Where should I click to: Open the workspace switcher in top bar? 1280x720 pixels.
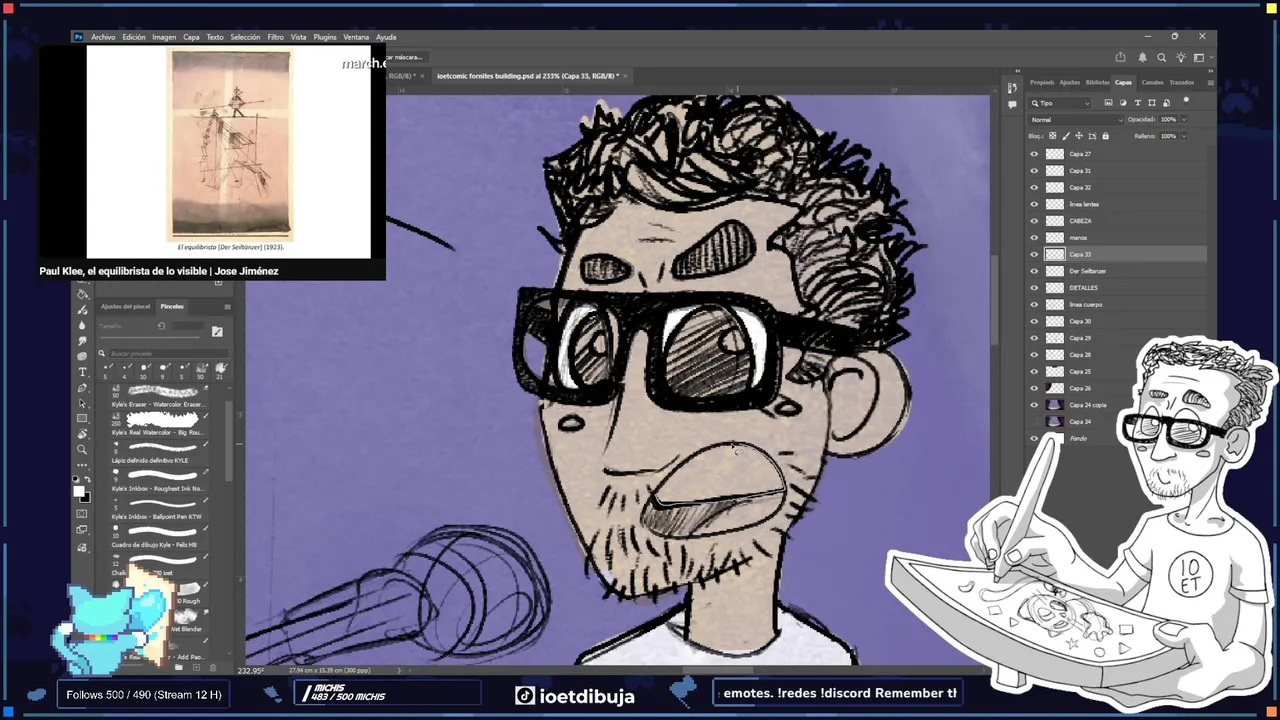1199,57
